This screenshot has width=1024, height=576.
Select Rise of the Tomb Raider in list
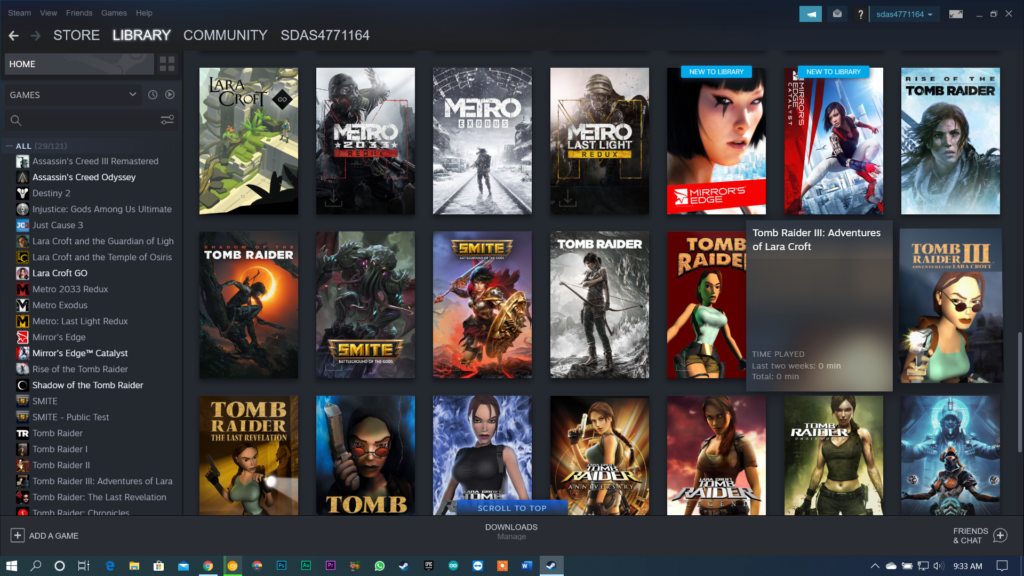(x=80, y=369)
